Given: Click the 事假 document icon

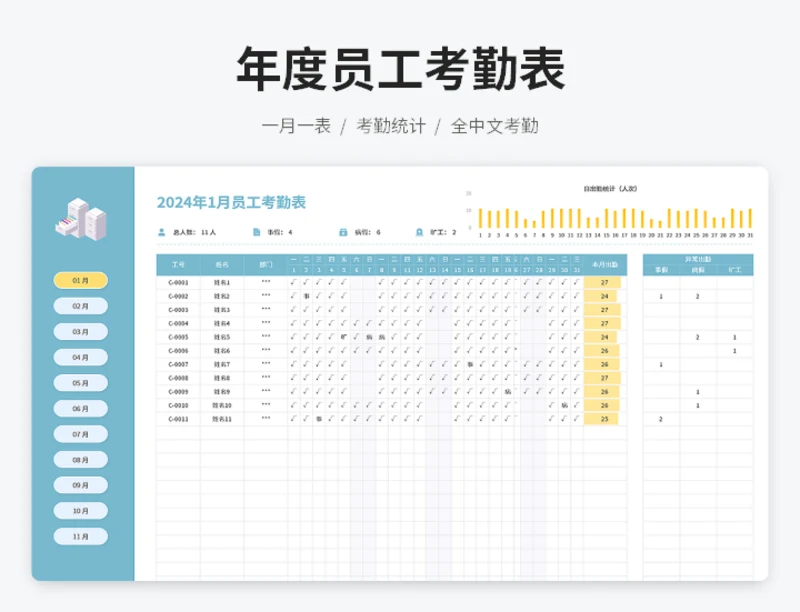Looking at the screenshot, I should pyautogui.click(x=255, y=231).
